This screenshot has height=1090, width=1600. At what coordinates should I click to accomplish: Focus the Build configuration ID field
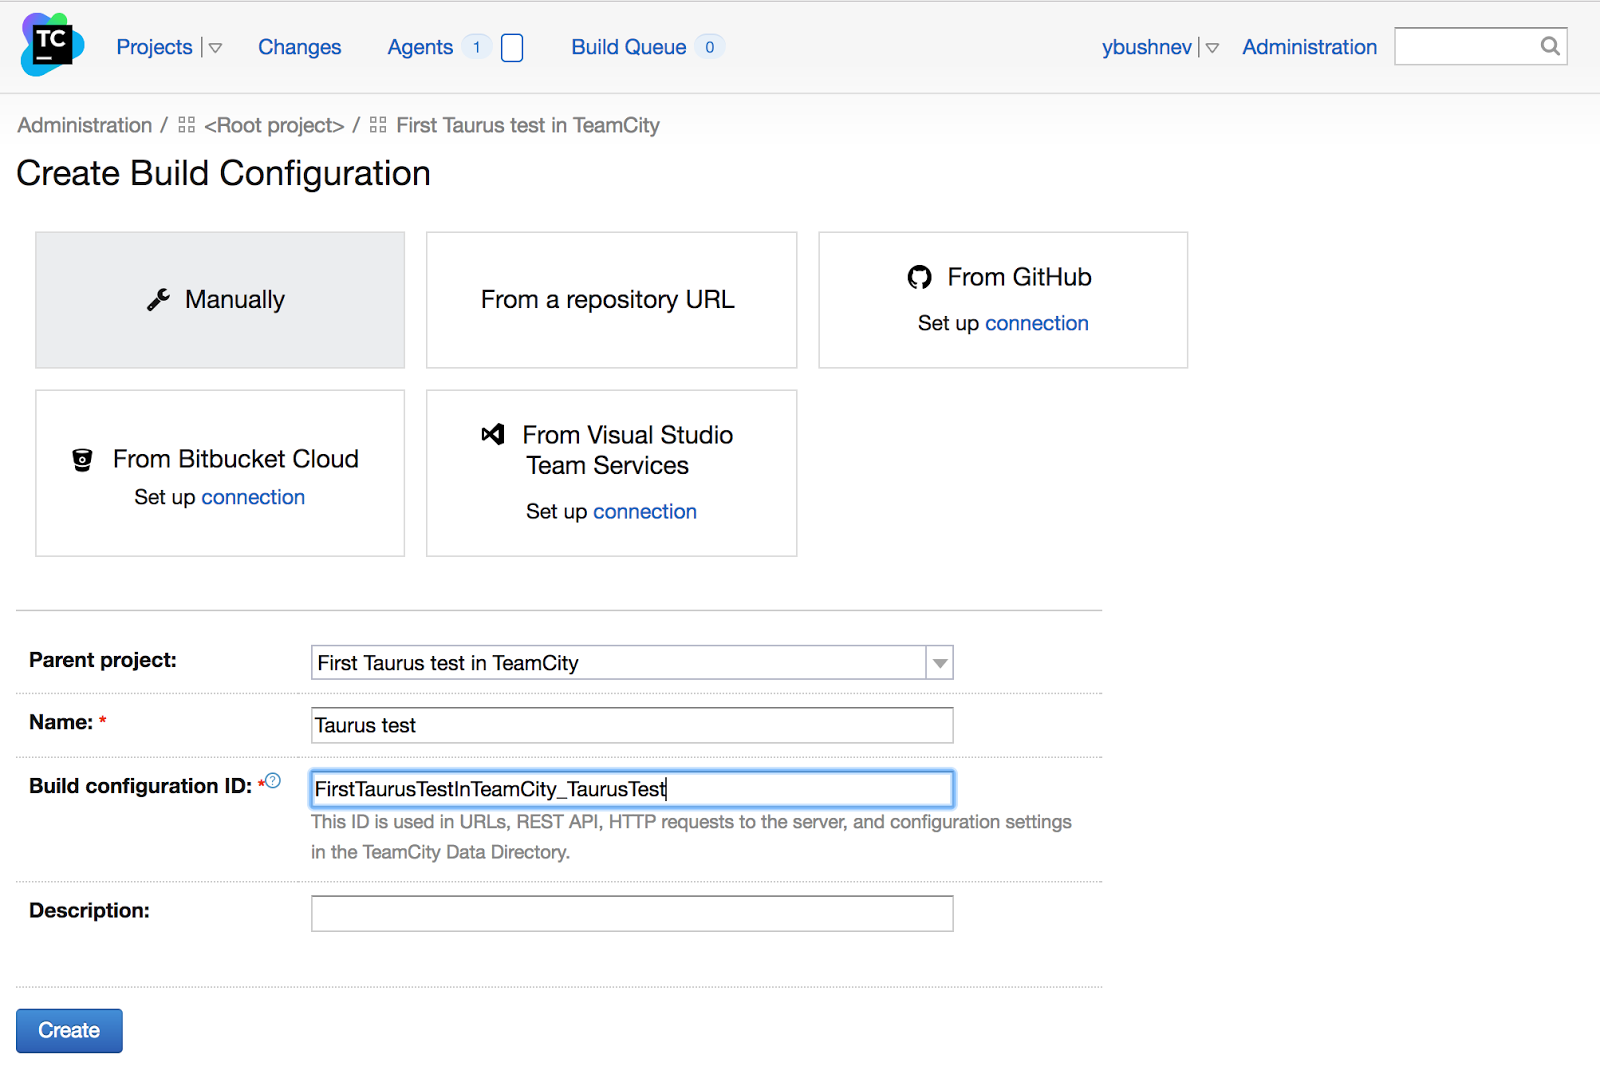click(x=632, y=789)
